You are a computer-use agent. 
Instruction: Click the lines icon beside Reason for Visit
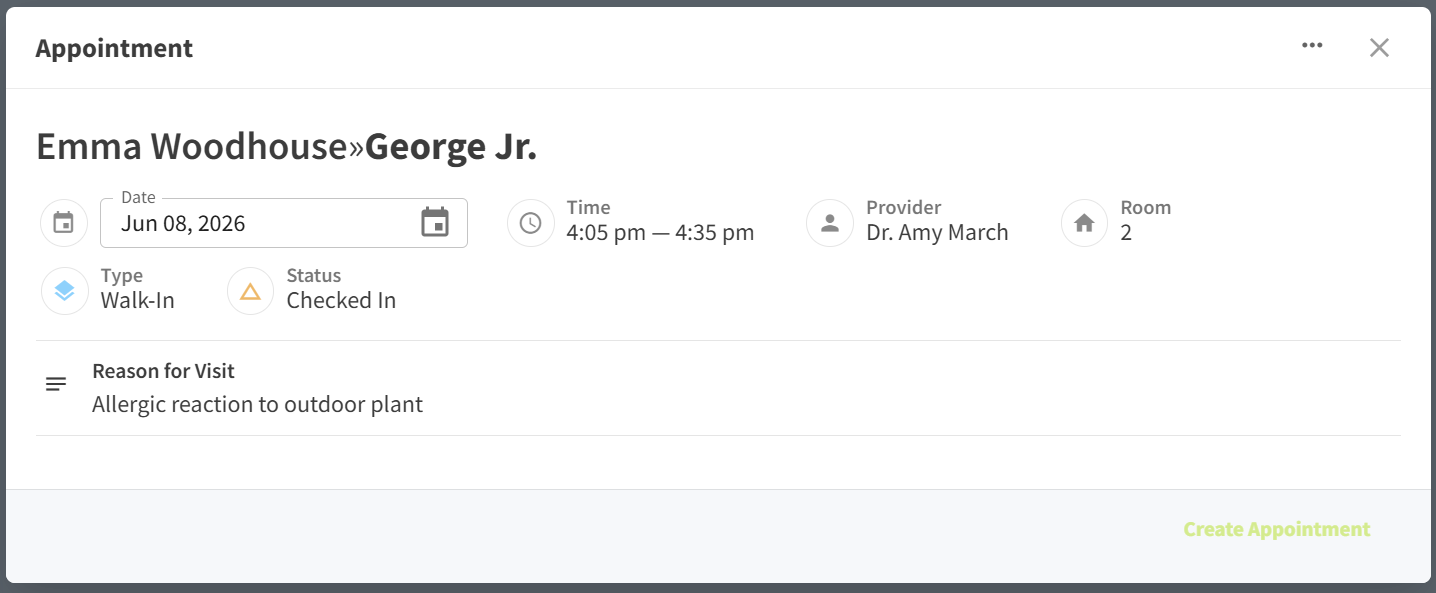click(56, 384)
